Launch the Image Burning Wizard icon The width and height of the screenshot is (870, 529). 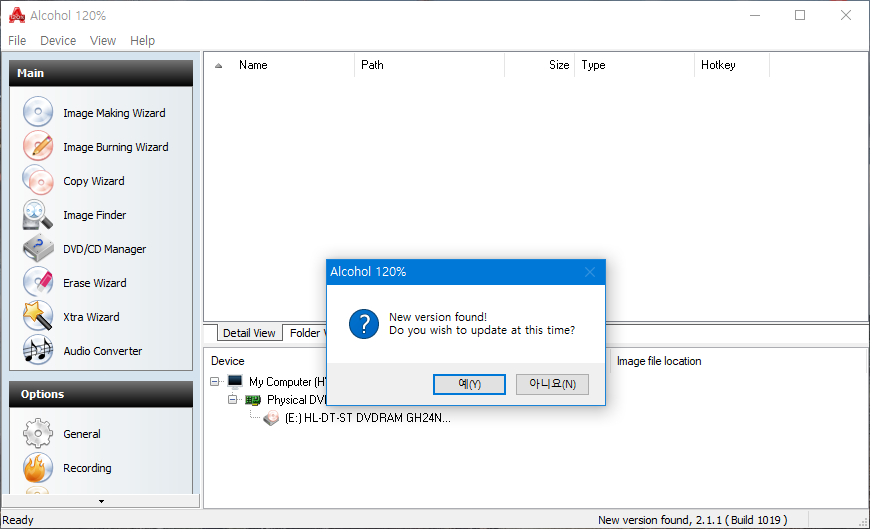pos(38,147)
